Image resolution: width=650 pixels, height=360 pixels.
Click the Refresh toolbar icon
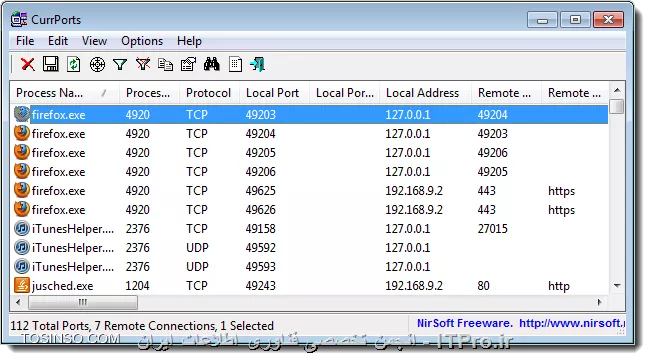[x=73, y=64]
